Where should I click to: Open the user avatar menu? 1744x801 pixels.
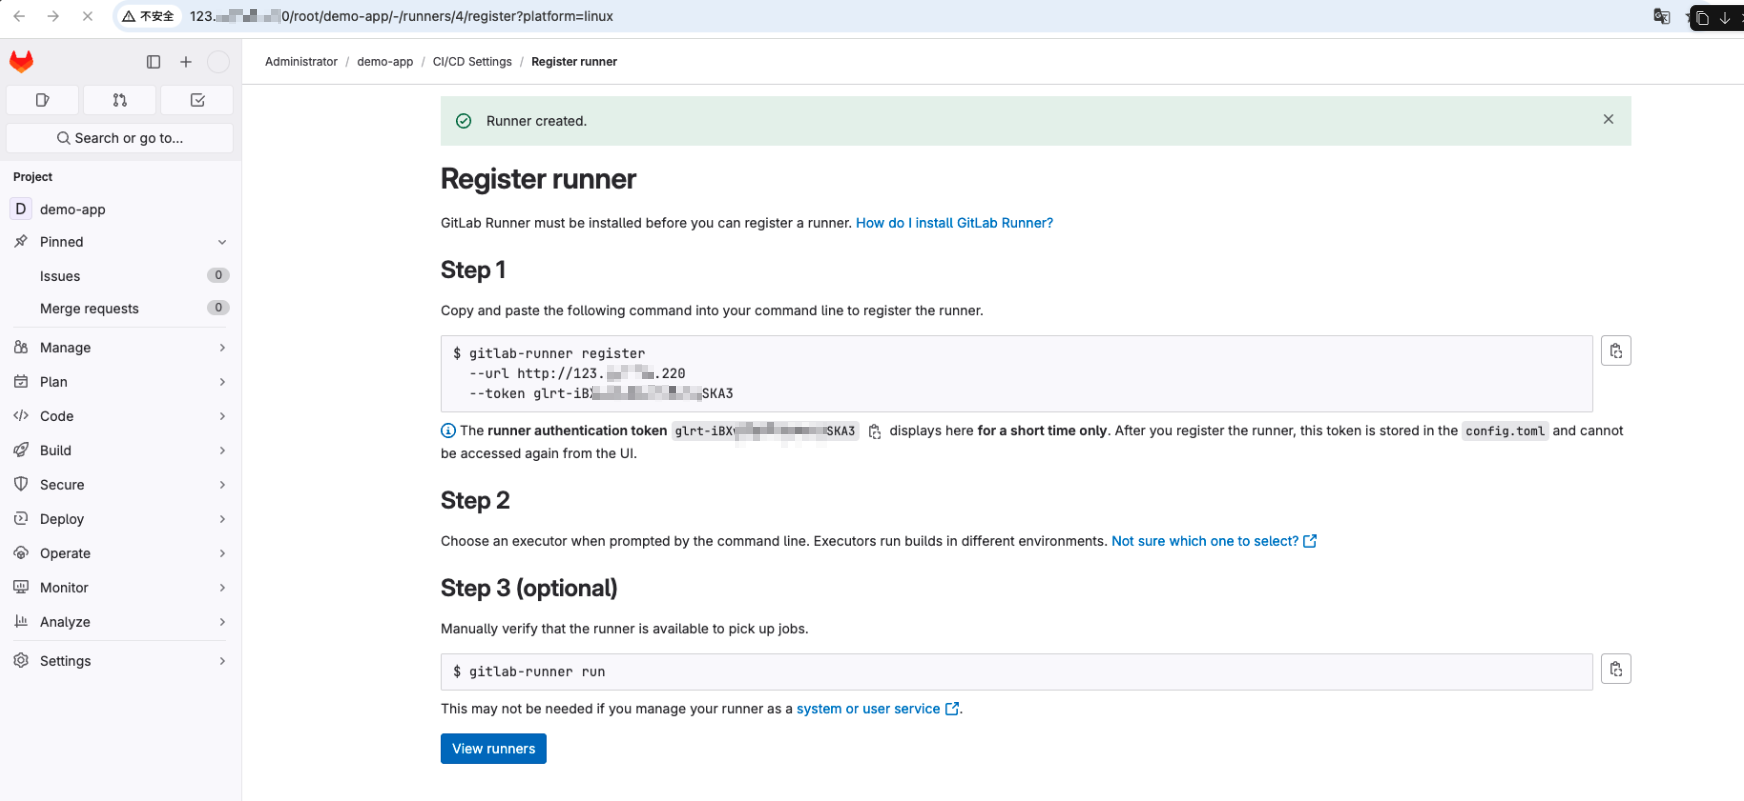point(218,62)
